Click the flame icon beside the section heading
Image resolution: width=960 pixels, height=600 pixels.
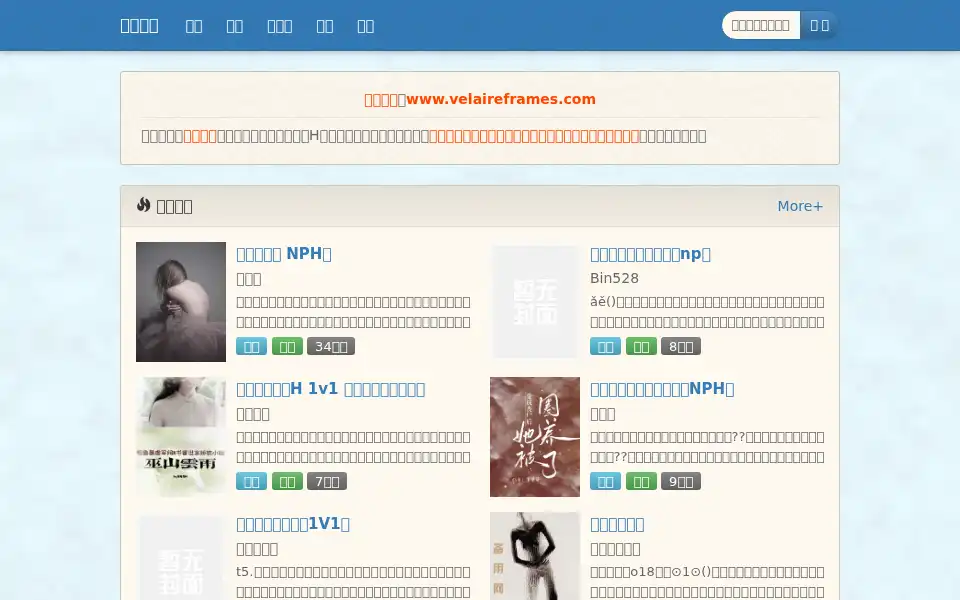[143, 205]
